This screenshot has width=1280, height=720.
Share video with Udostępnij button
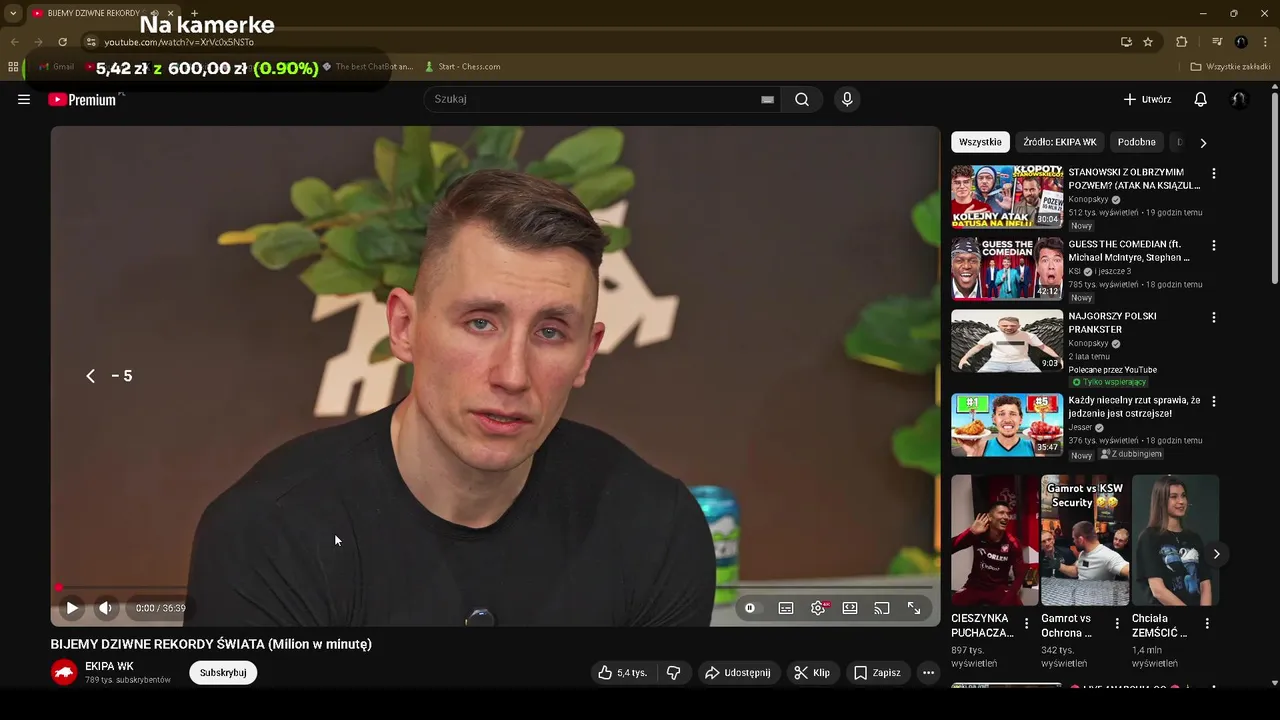point(738,673)
